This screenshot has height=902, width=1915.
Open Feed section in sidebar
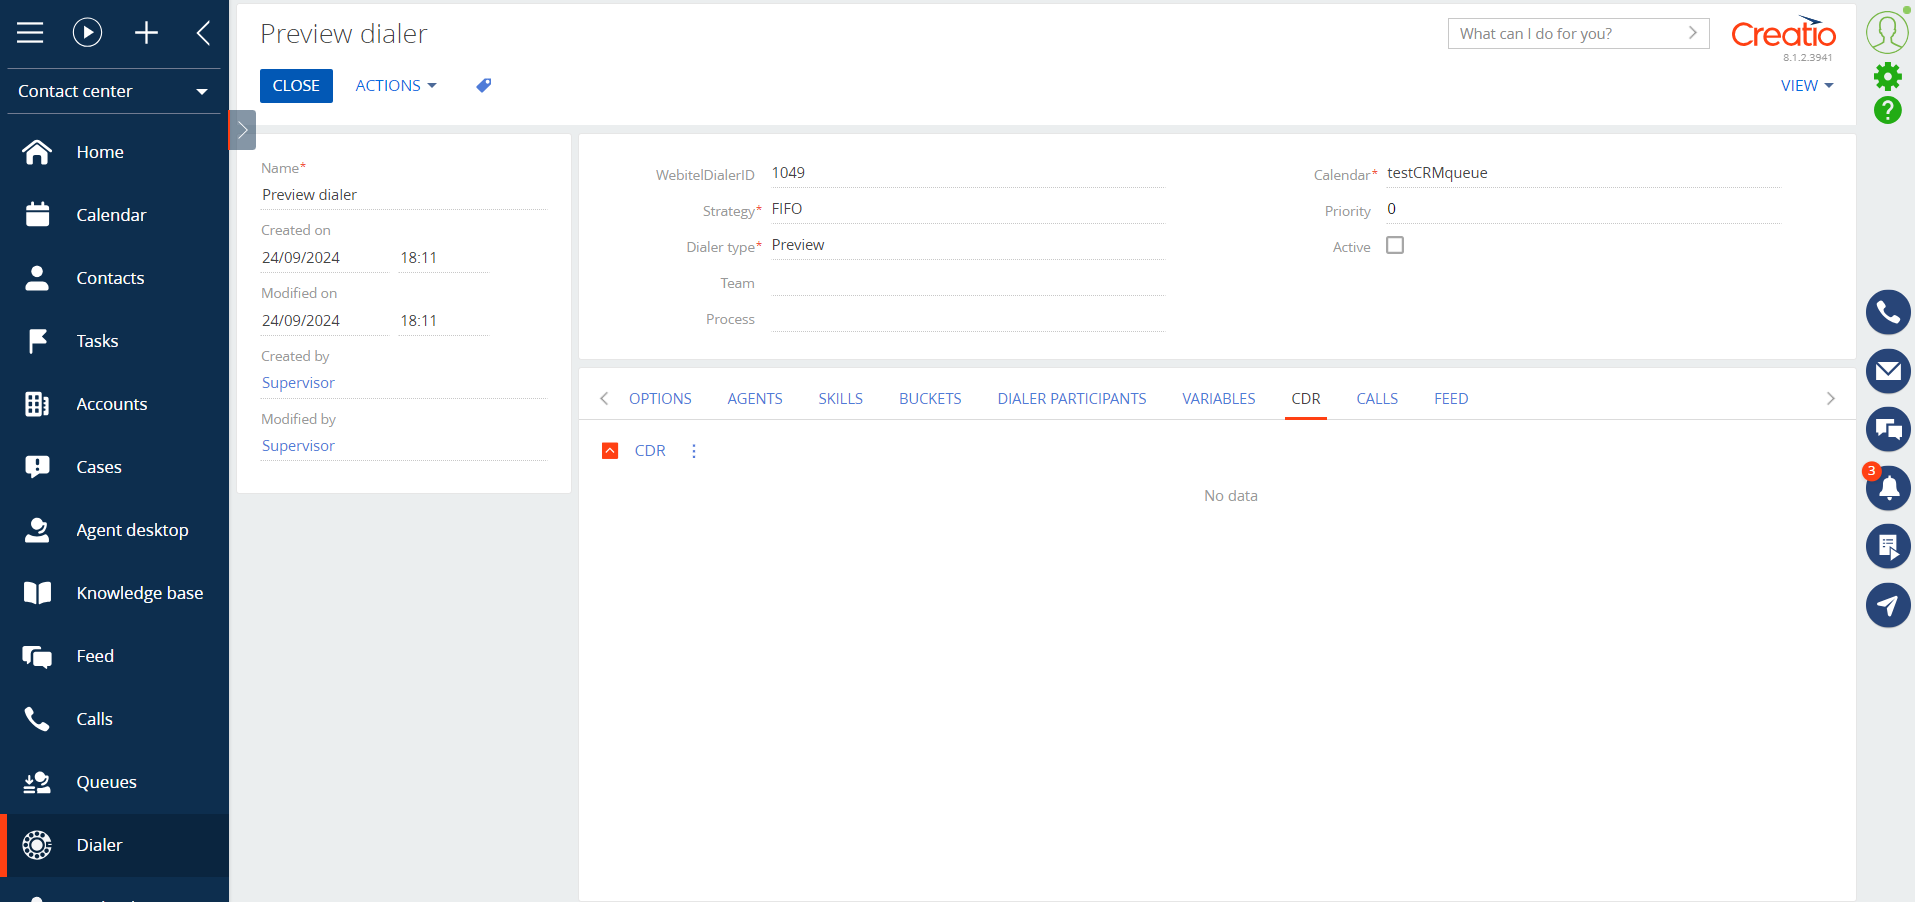click(114, 656)
